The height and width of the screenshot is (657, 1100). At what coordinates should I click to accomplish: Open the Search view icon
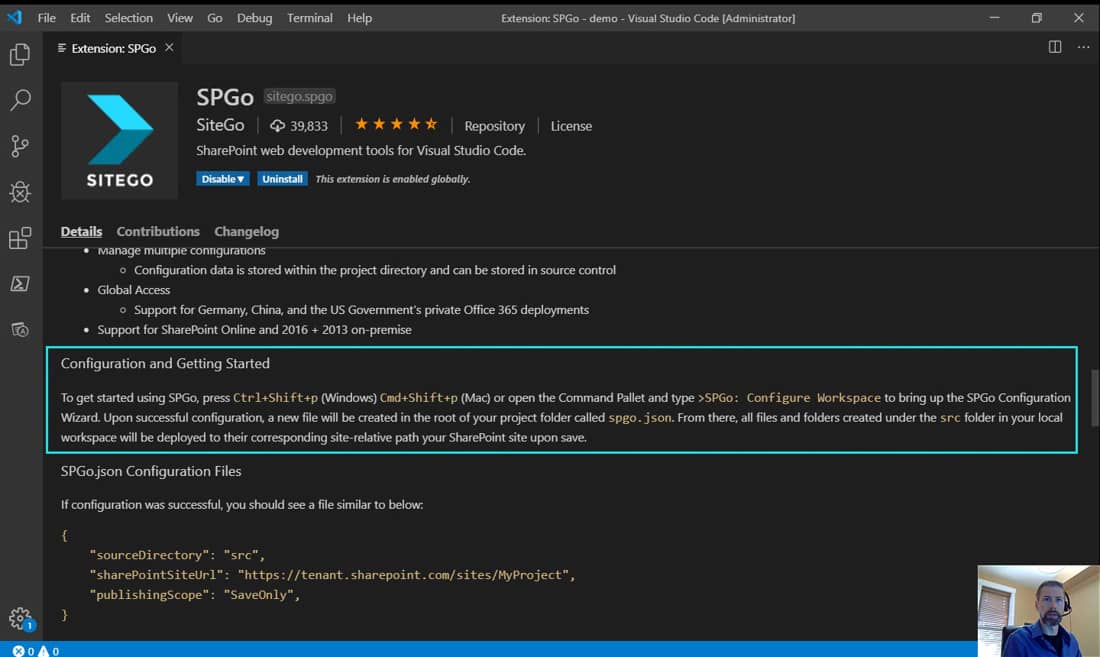coord(20,100)
